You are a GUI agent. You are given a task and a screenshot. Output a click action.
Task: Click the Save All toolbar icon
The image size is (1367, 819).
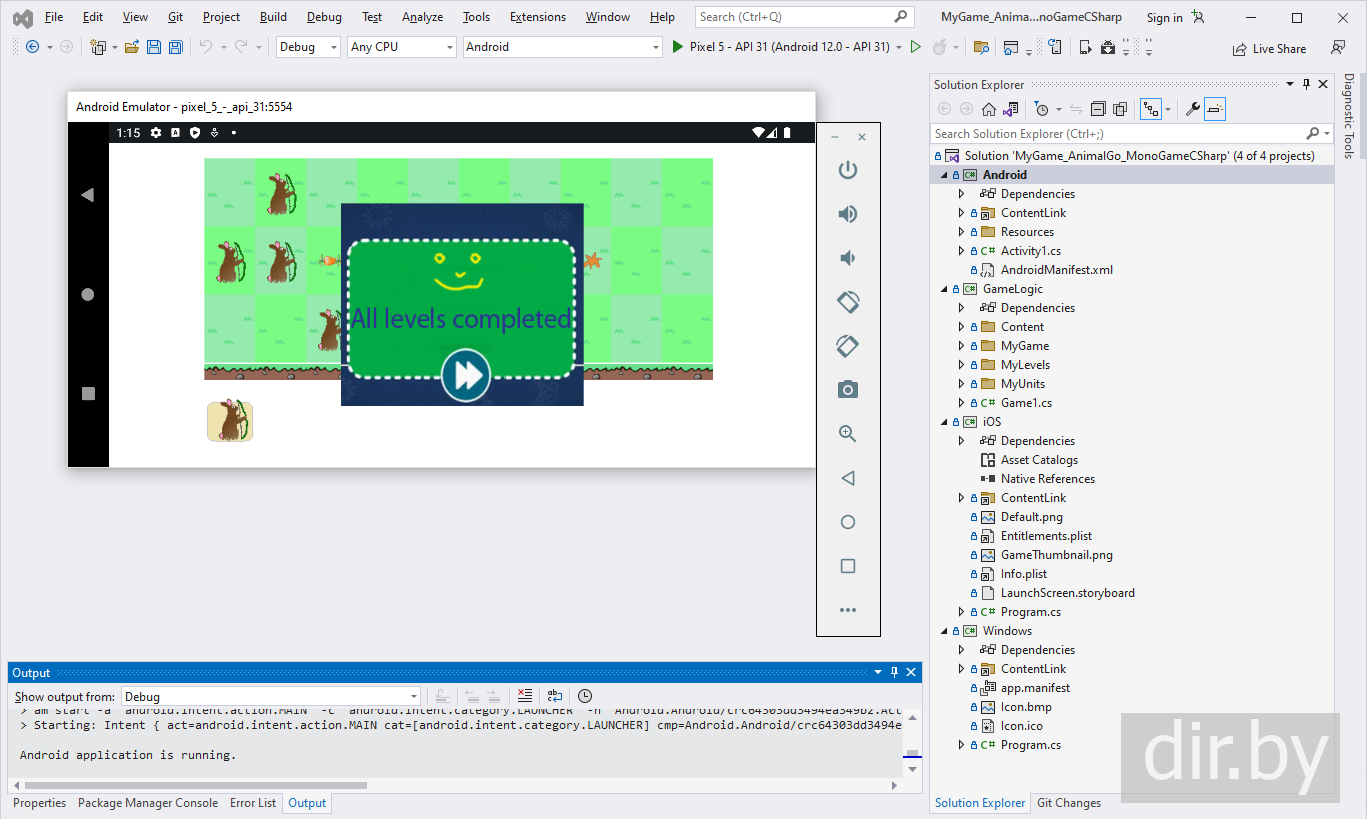[x=176, y=47]
